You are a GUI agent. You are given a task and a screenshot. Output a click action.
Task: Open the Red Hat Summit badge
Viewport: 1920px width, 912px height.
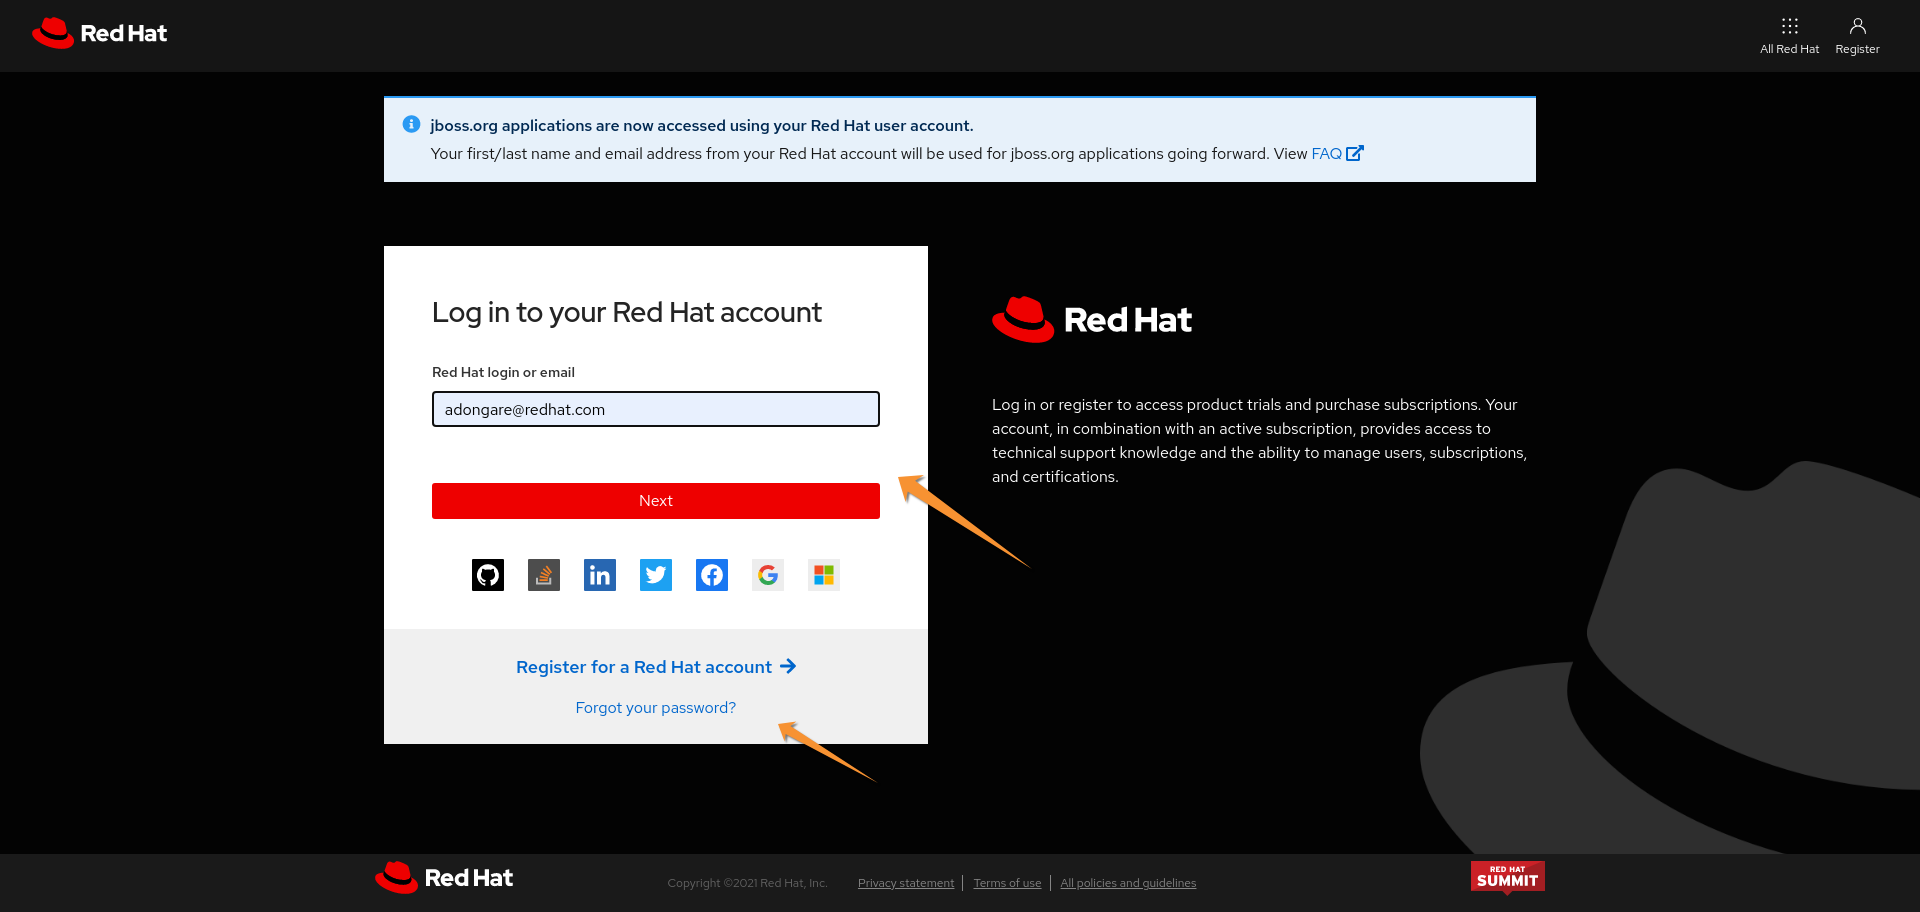click(x=1507, y=877)
